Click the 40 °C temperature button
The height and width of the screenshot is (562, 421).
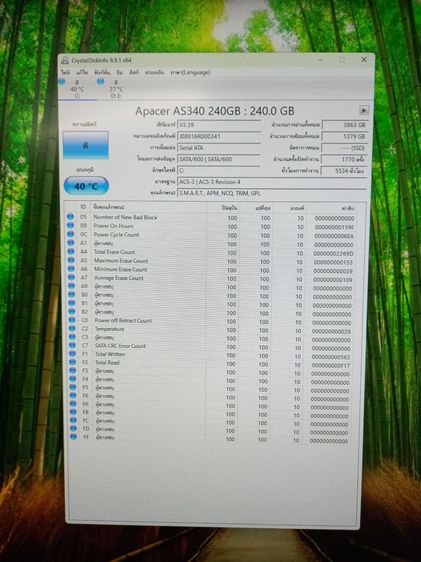click(86, 186)
